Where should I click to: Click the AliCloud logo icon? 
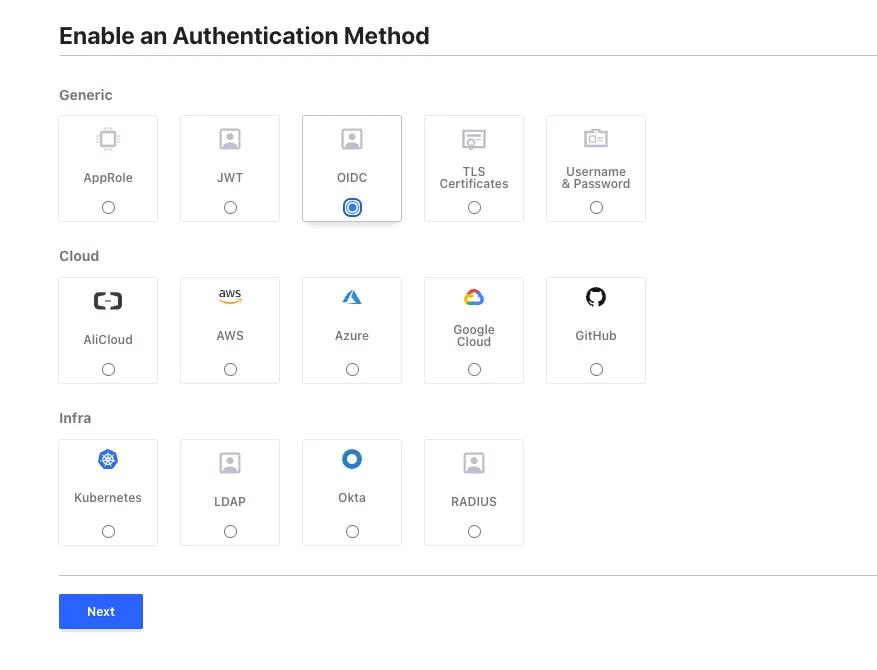tap(108, 301)
